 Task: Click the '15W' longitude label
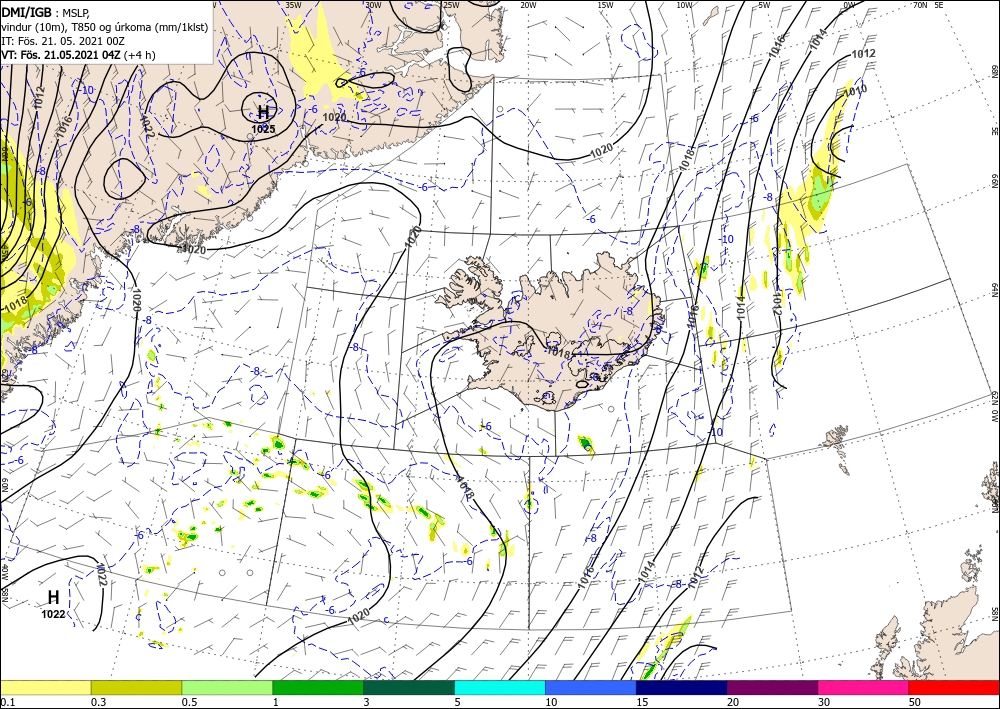click(x=606, y=5)
